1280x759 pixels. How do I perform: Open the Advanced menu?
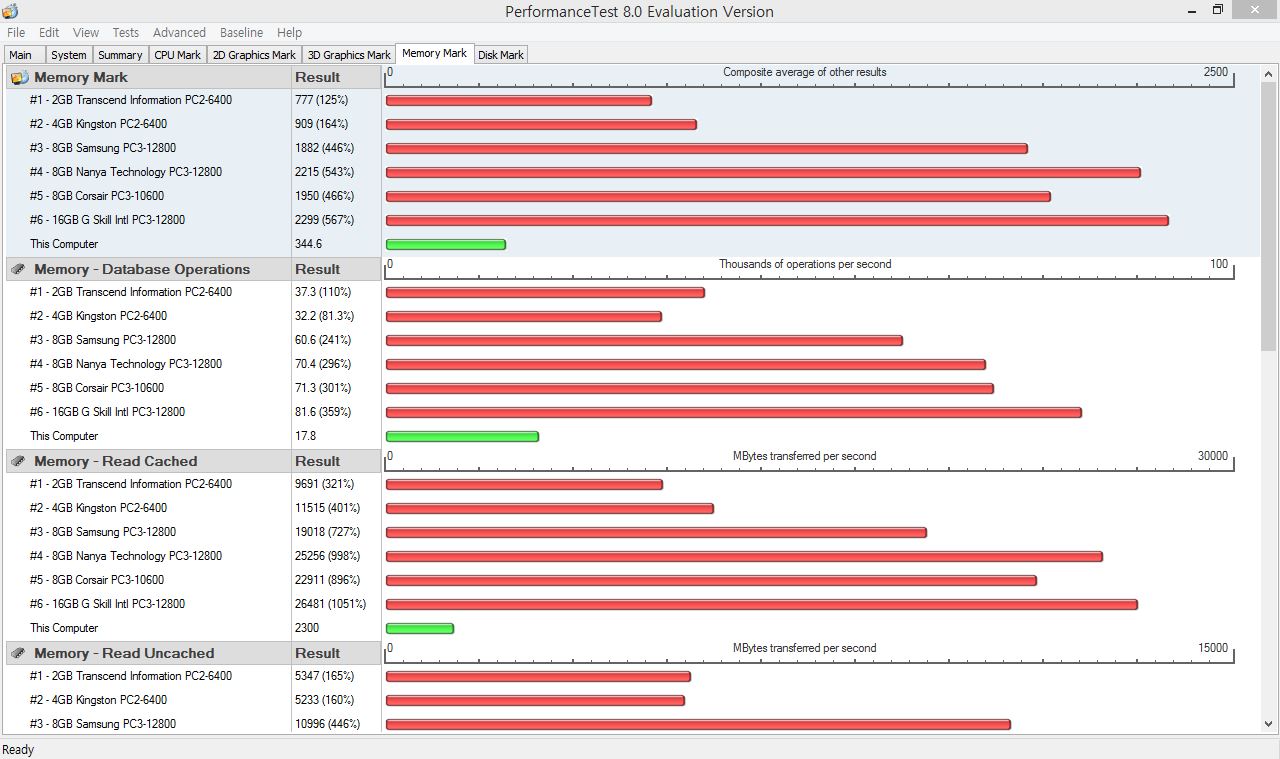point(179,33)
